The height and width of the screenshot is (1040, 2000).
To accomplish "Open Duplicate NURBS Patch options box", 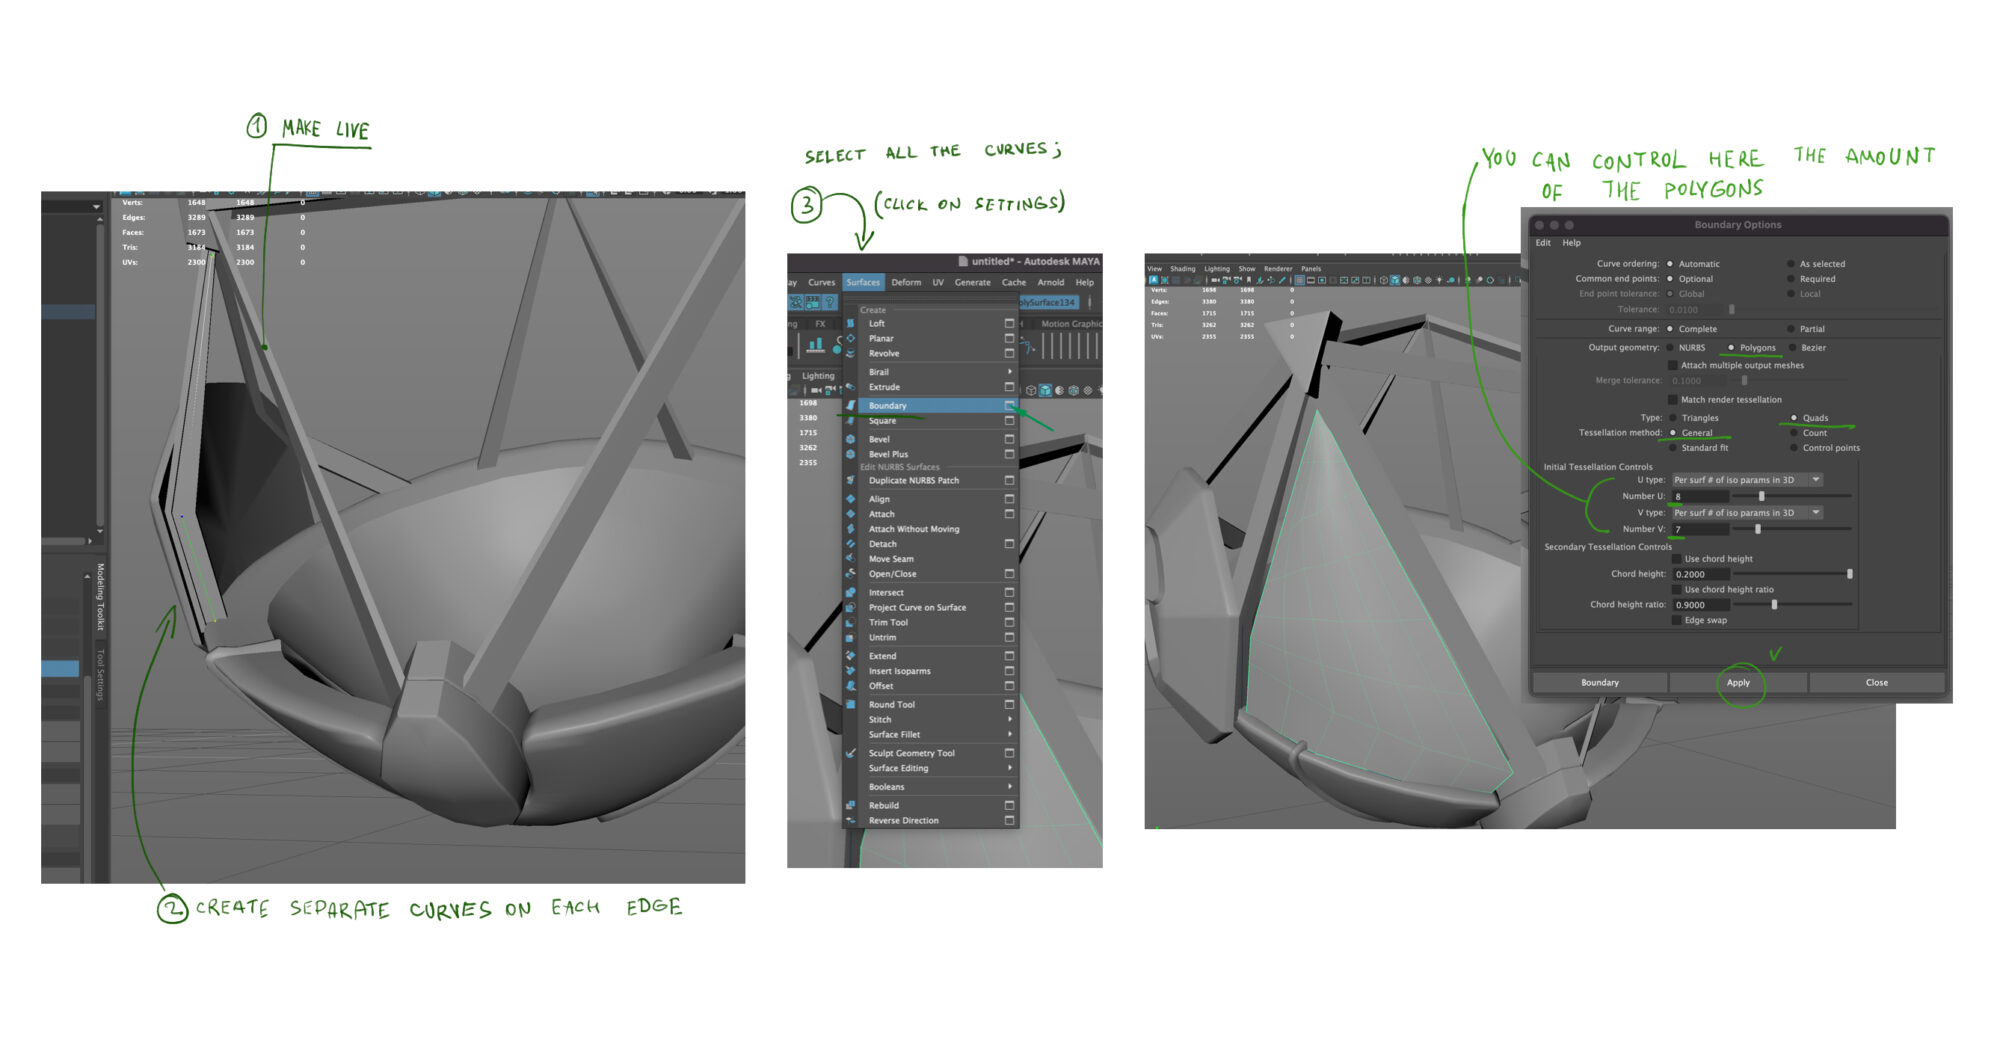I will point(1009,481).
